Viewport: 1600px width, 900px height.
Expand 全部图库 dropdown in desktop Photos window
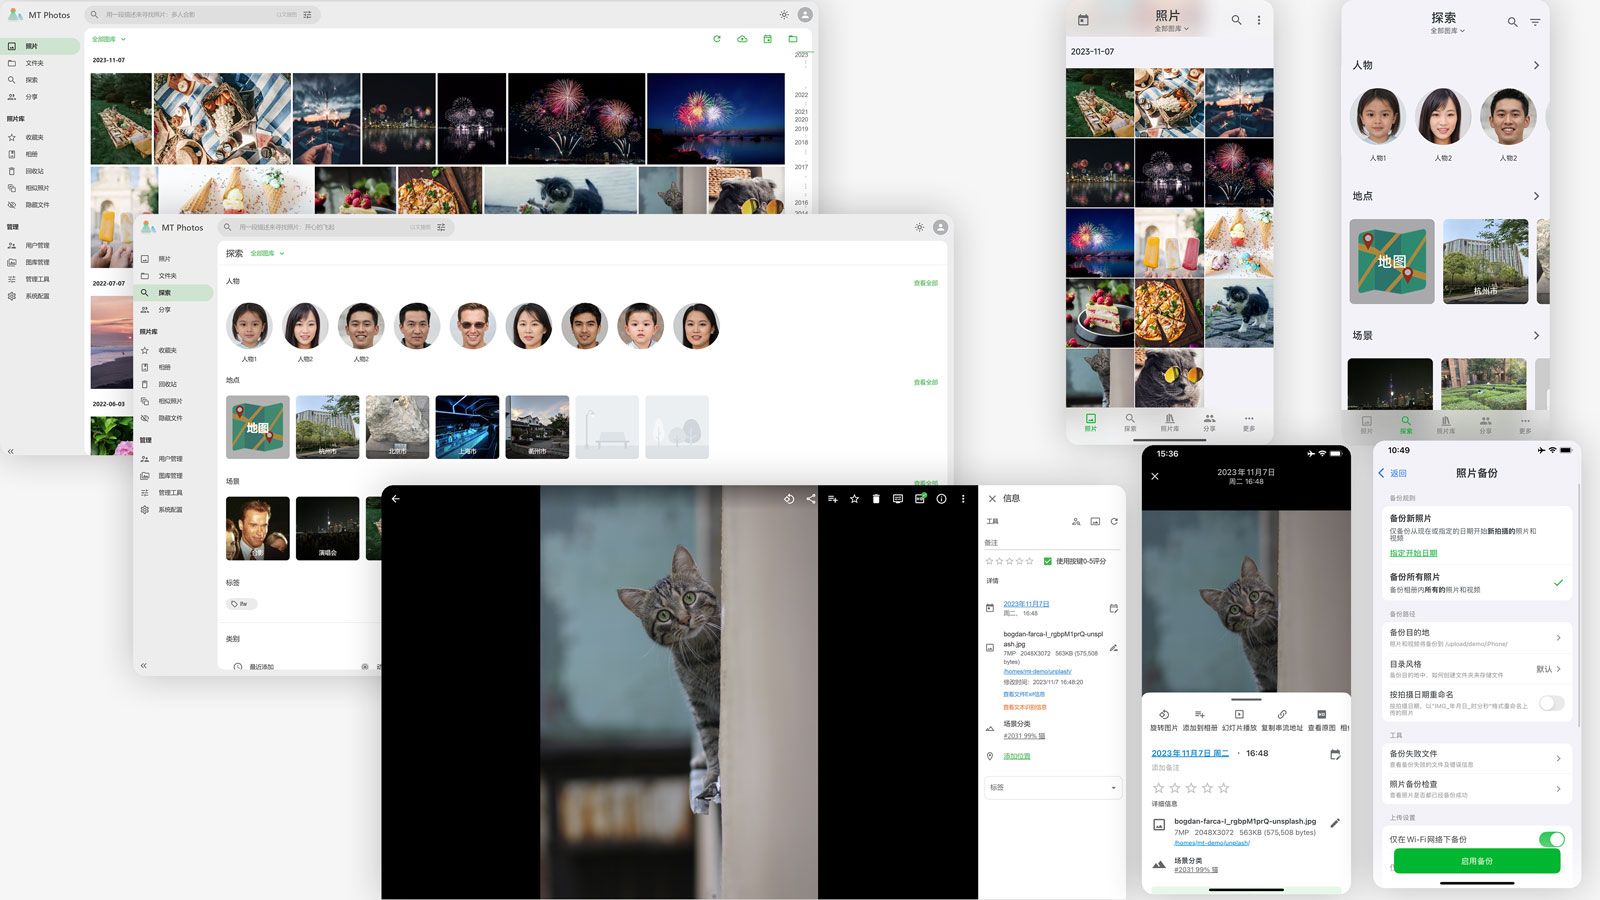(x=109, y=39)
